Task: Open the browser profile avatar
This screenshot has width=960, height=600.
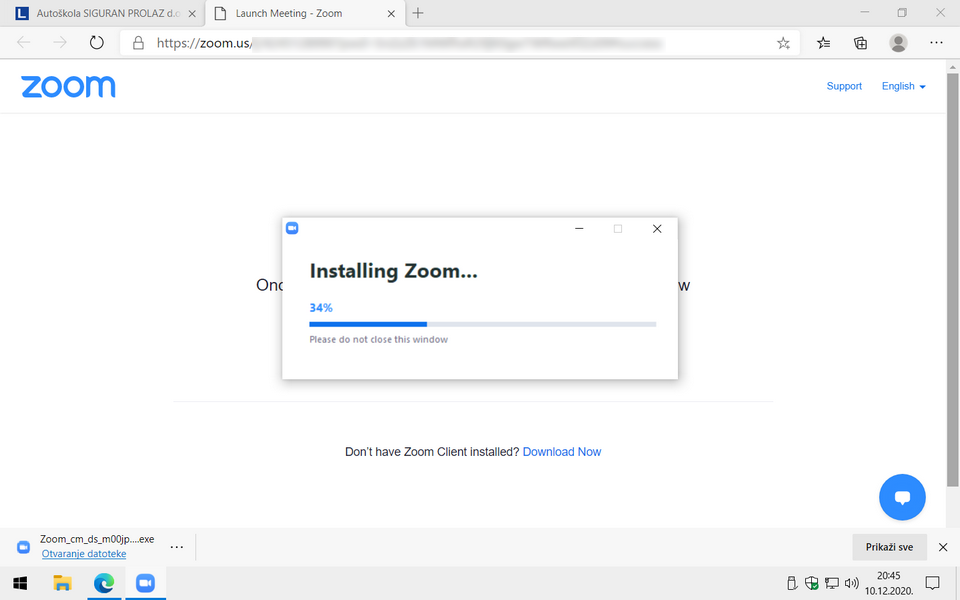Action: pos(898,43)
